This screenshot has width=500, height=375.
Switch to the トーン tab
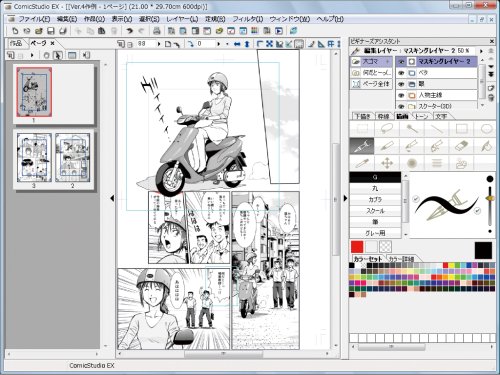[421, 116]
